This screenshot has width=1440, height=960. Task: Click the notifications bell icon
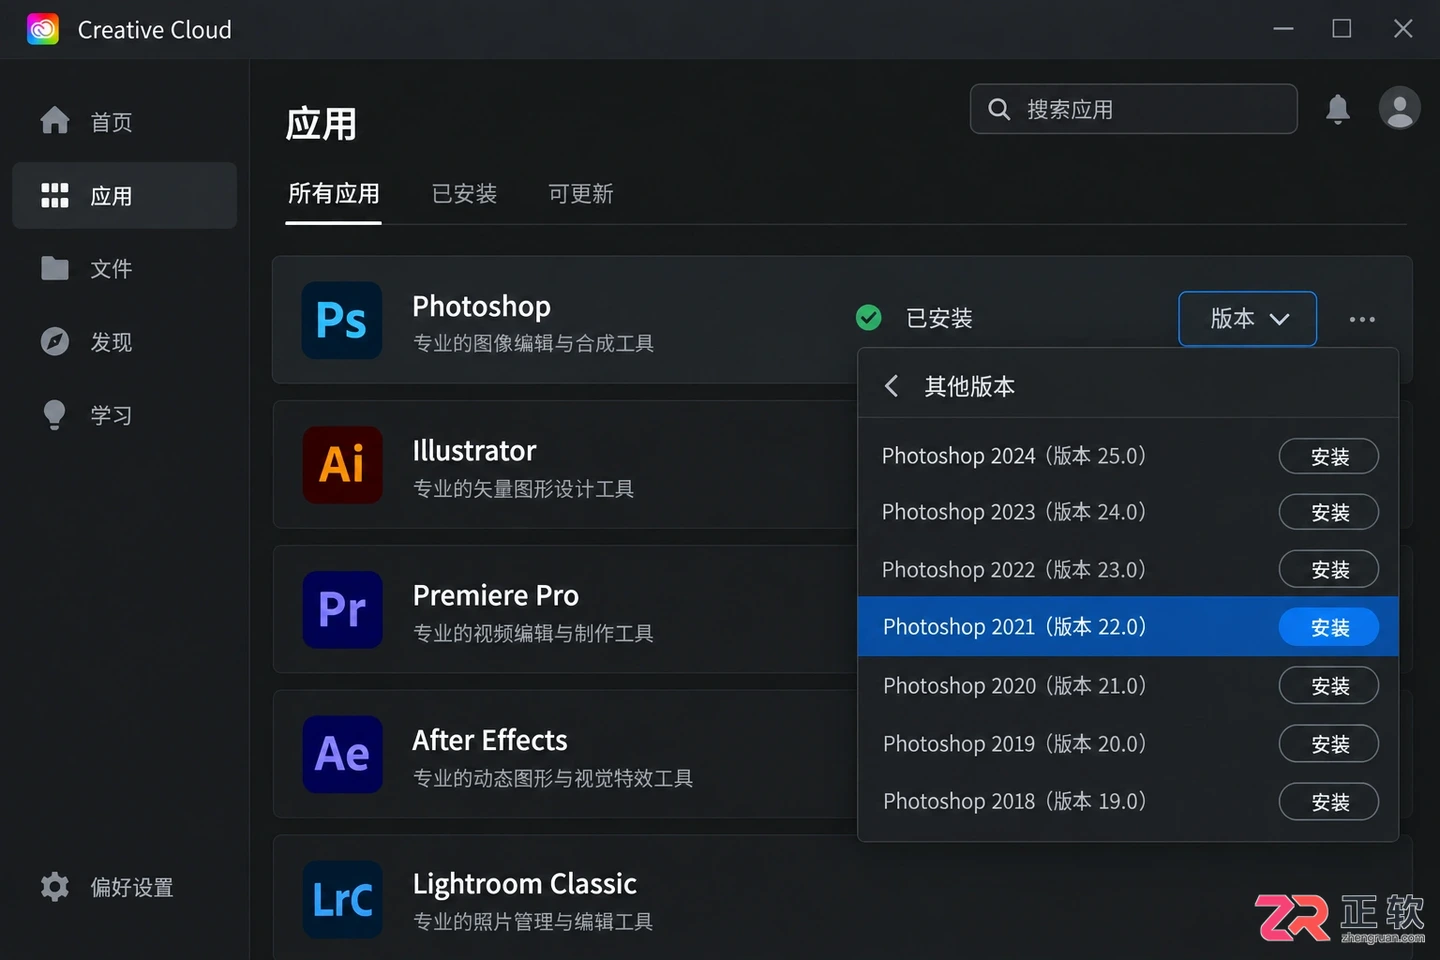tap(1338, 109)
